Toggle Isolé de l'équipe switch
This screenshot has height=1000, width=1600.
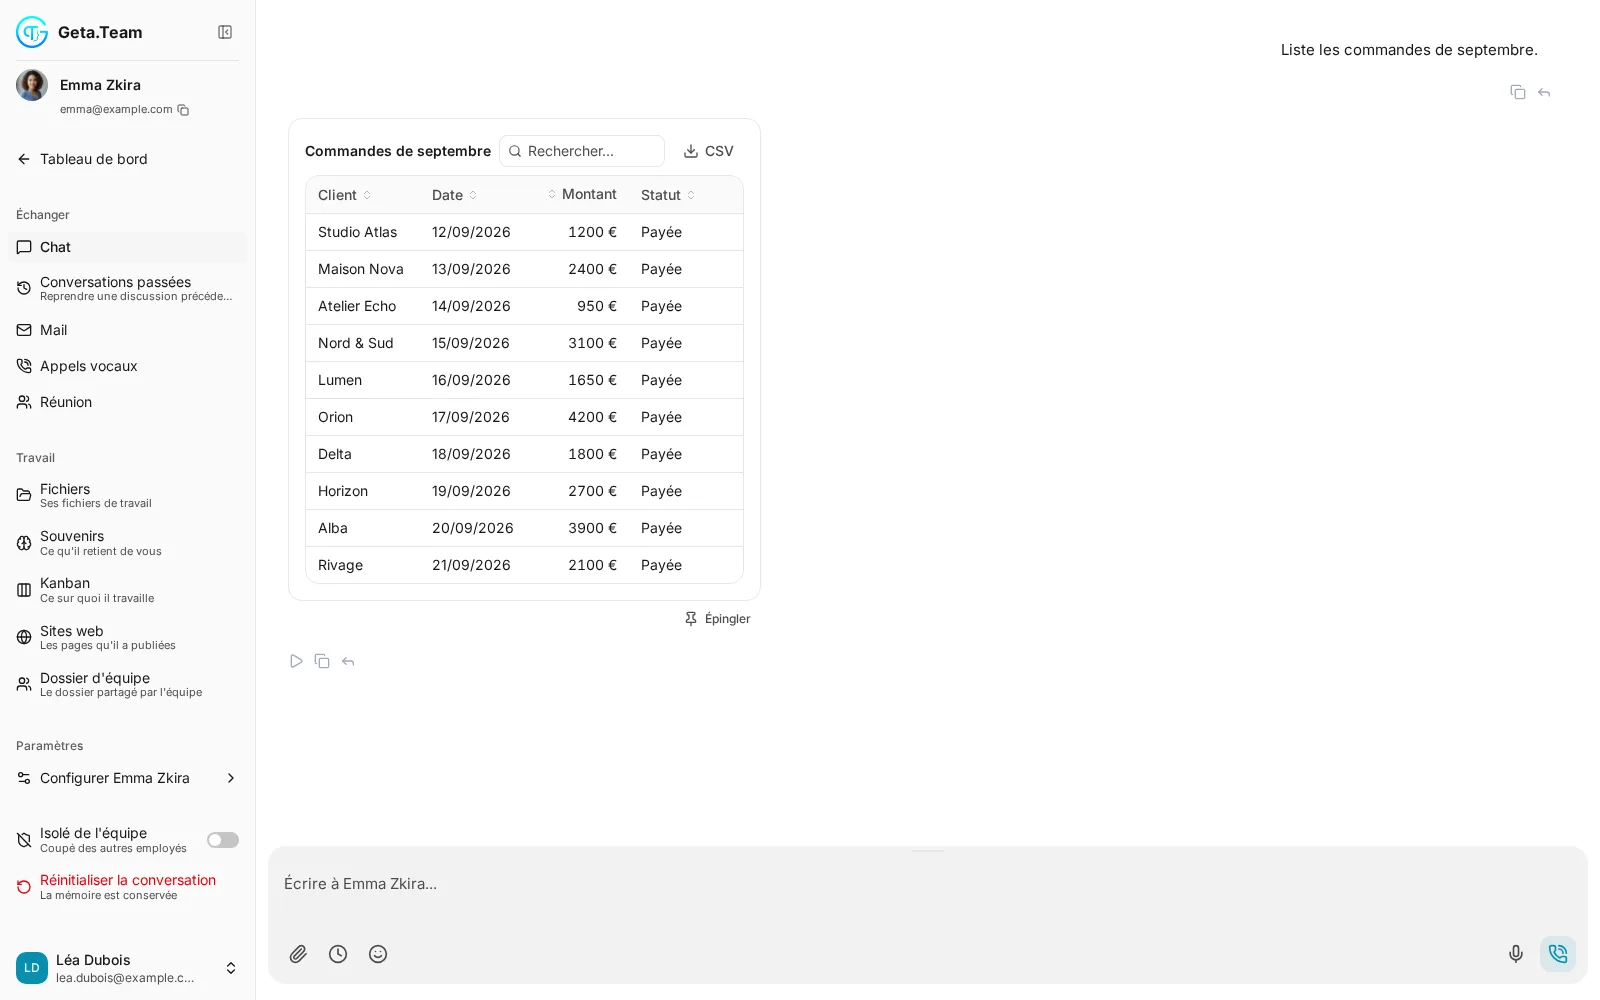pyautogui.click(x=223, y=840)
